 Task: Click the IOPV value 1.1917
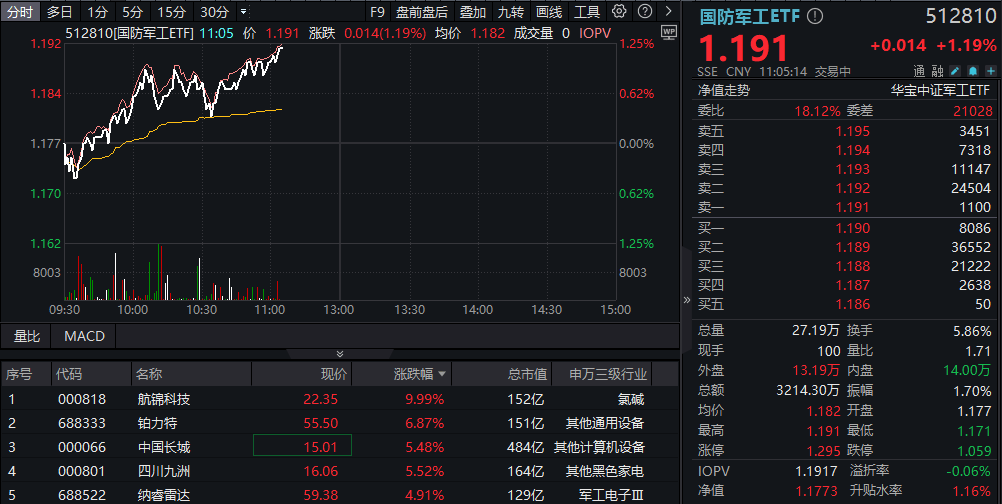(816, 471)
